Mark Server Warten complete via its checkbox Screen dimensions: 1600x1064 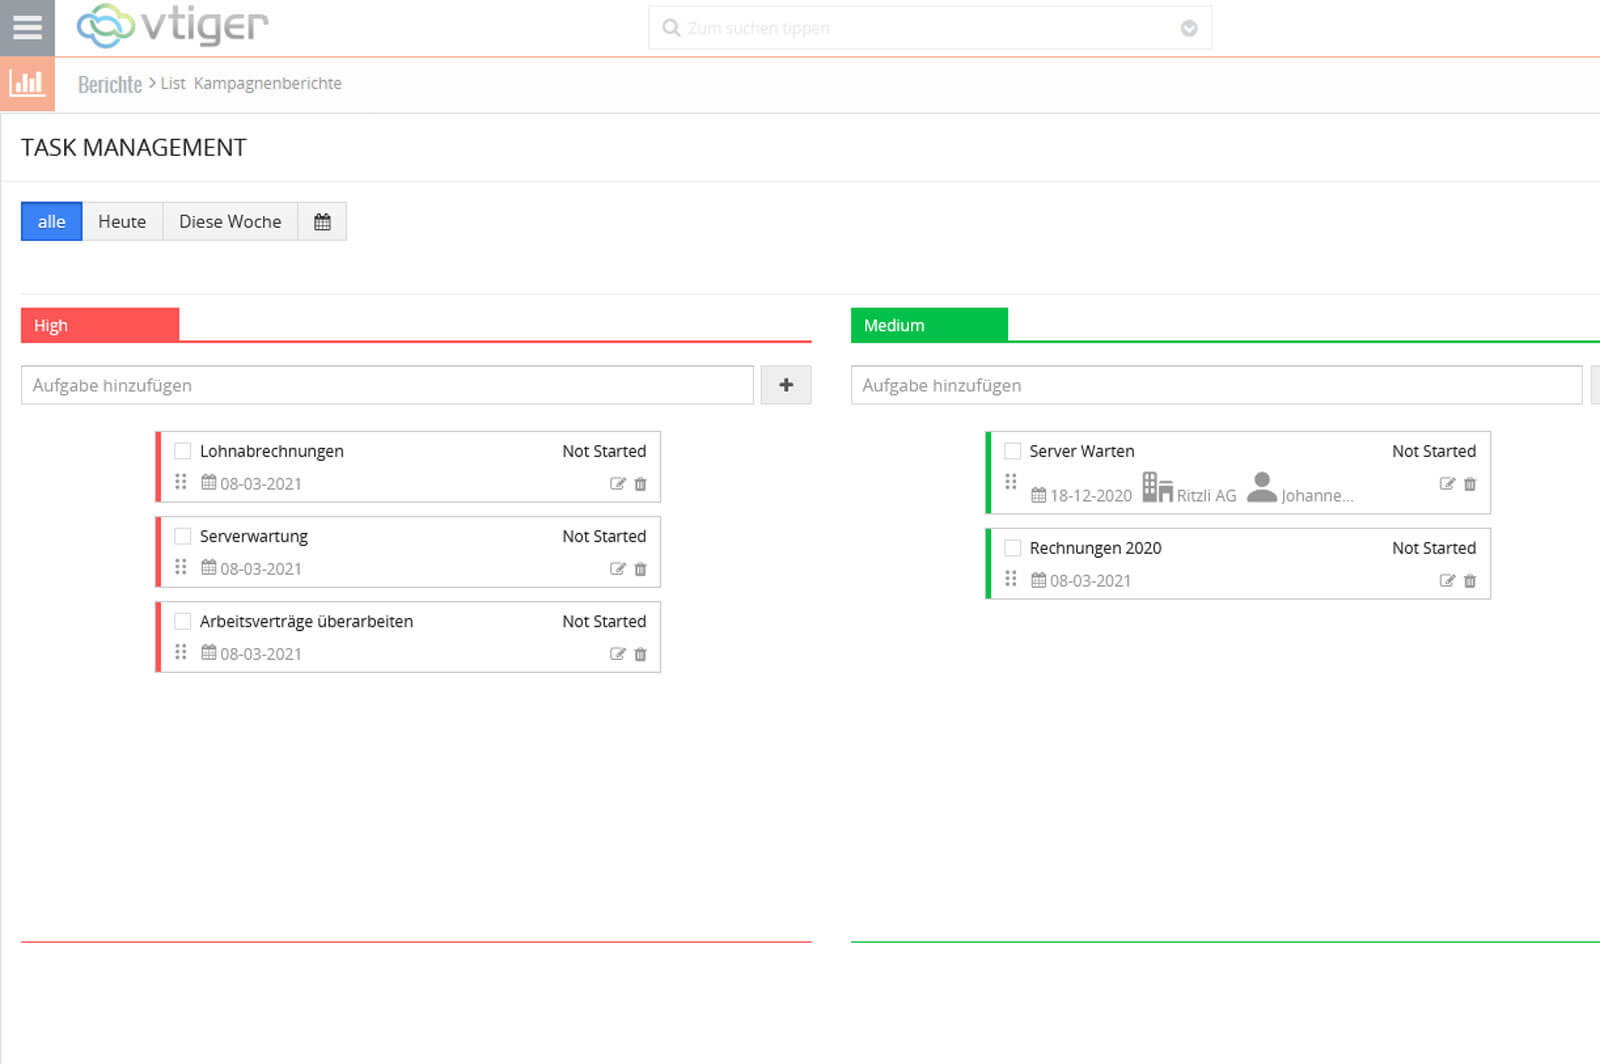click(1011, 451)
